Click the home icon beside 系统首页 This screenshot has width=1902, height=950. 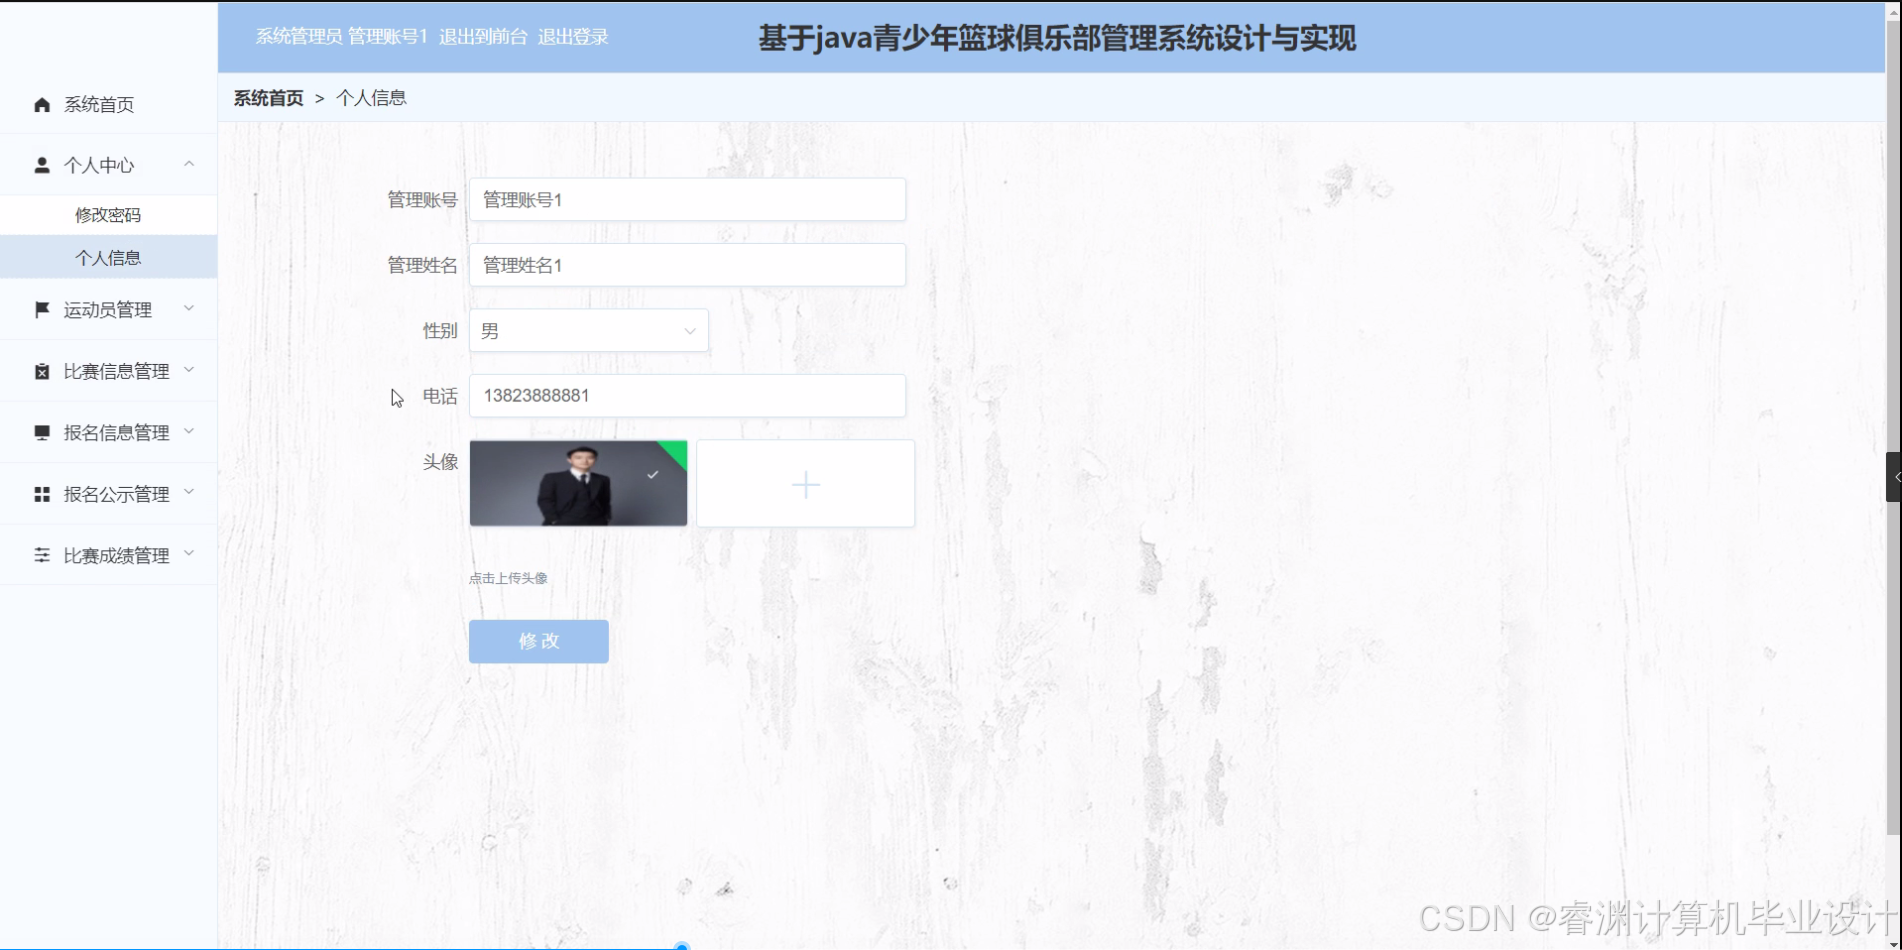[x=42, y=103]
